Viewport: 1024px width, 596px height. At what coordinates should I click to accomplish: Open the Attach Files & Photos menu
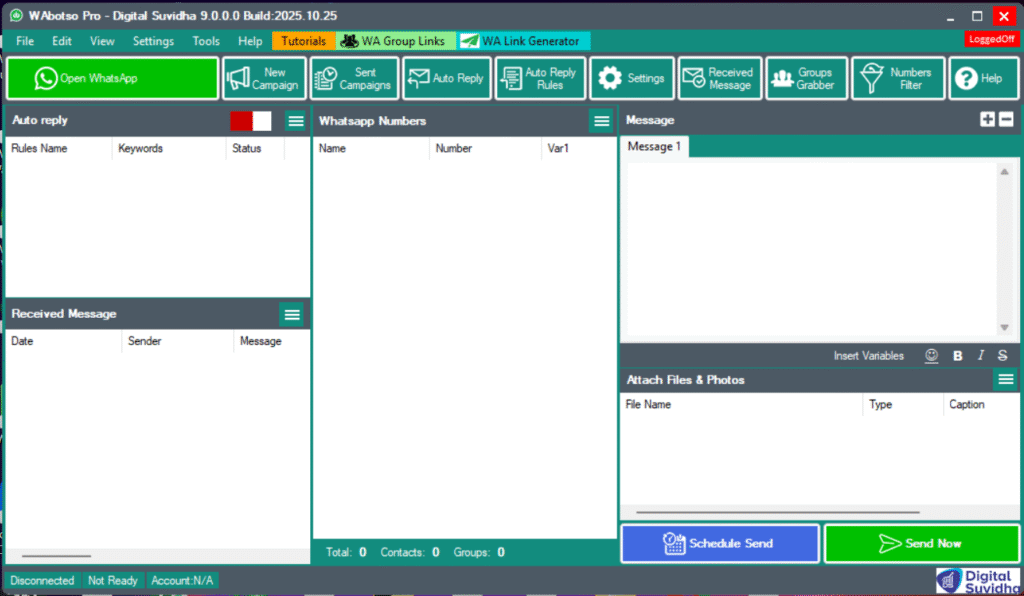coord(1006,380)
